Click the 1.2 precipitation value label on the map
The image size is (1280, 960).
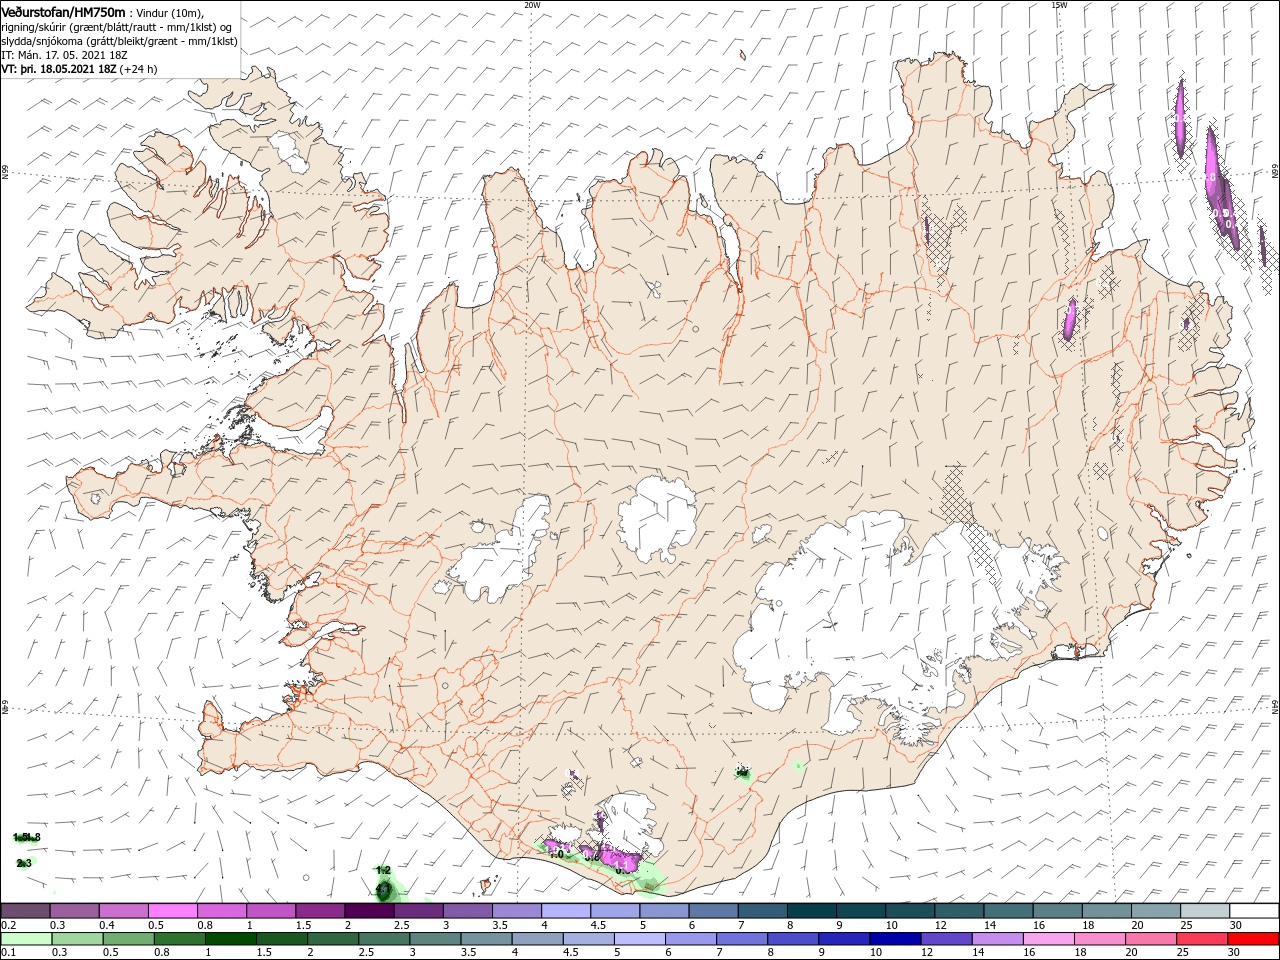coord(382,871)
